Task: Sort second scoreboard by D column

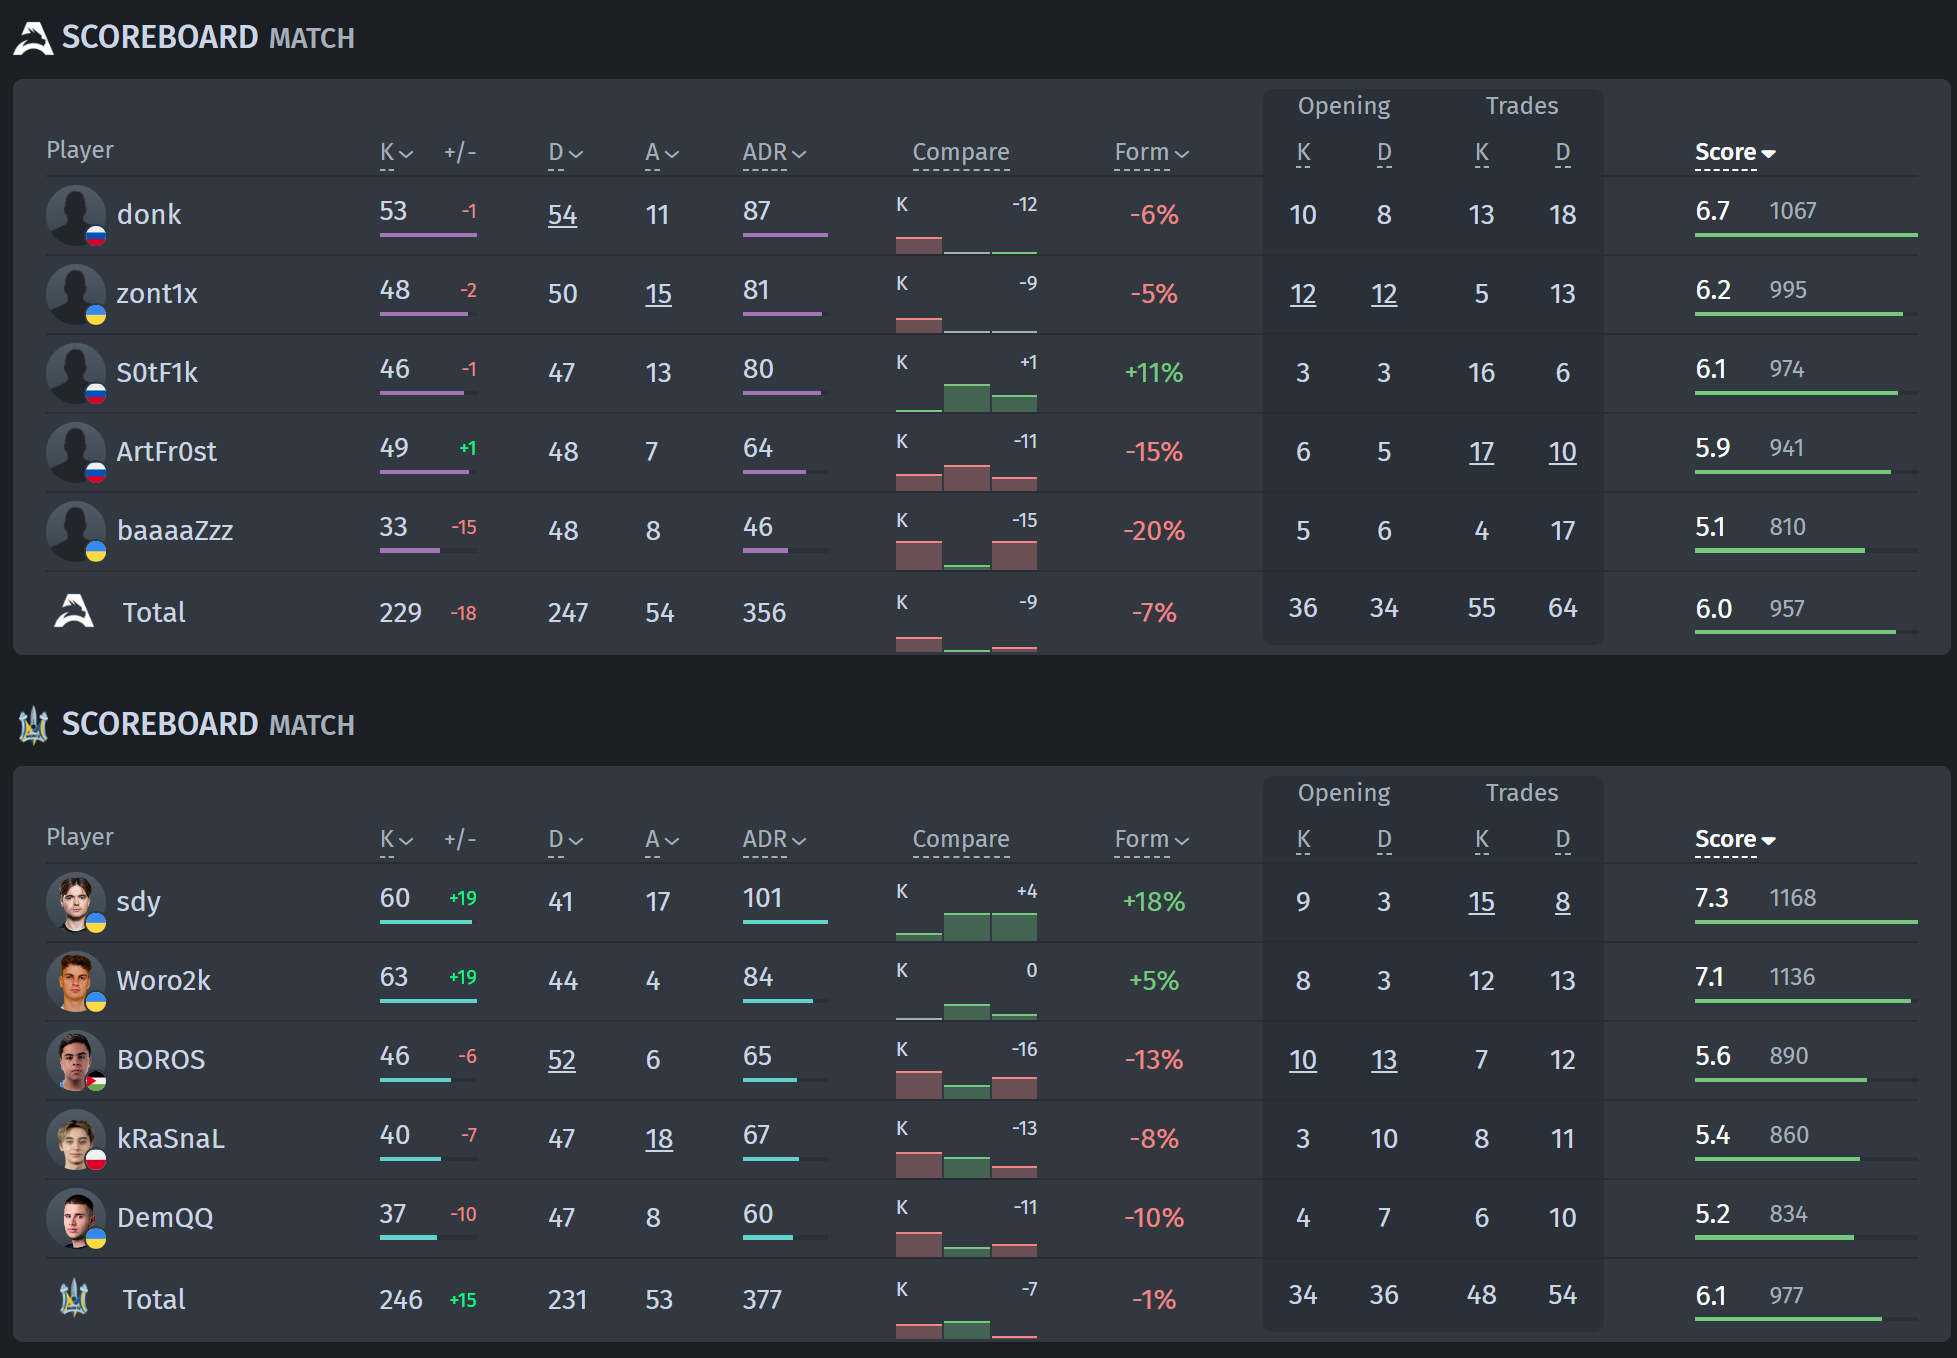Action: pyautogui.click(x=565, y=840)
